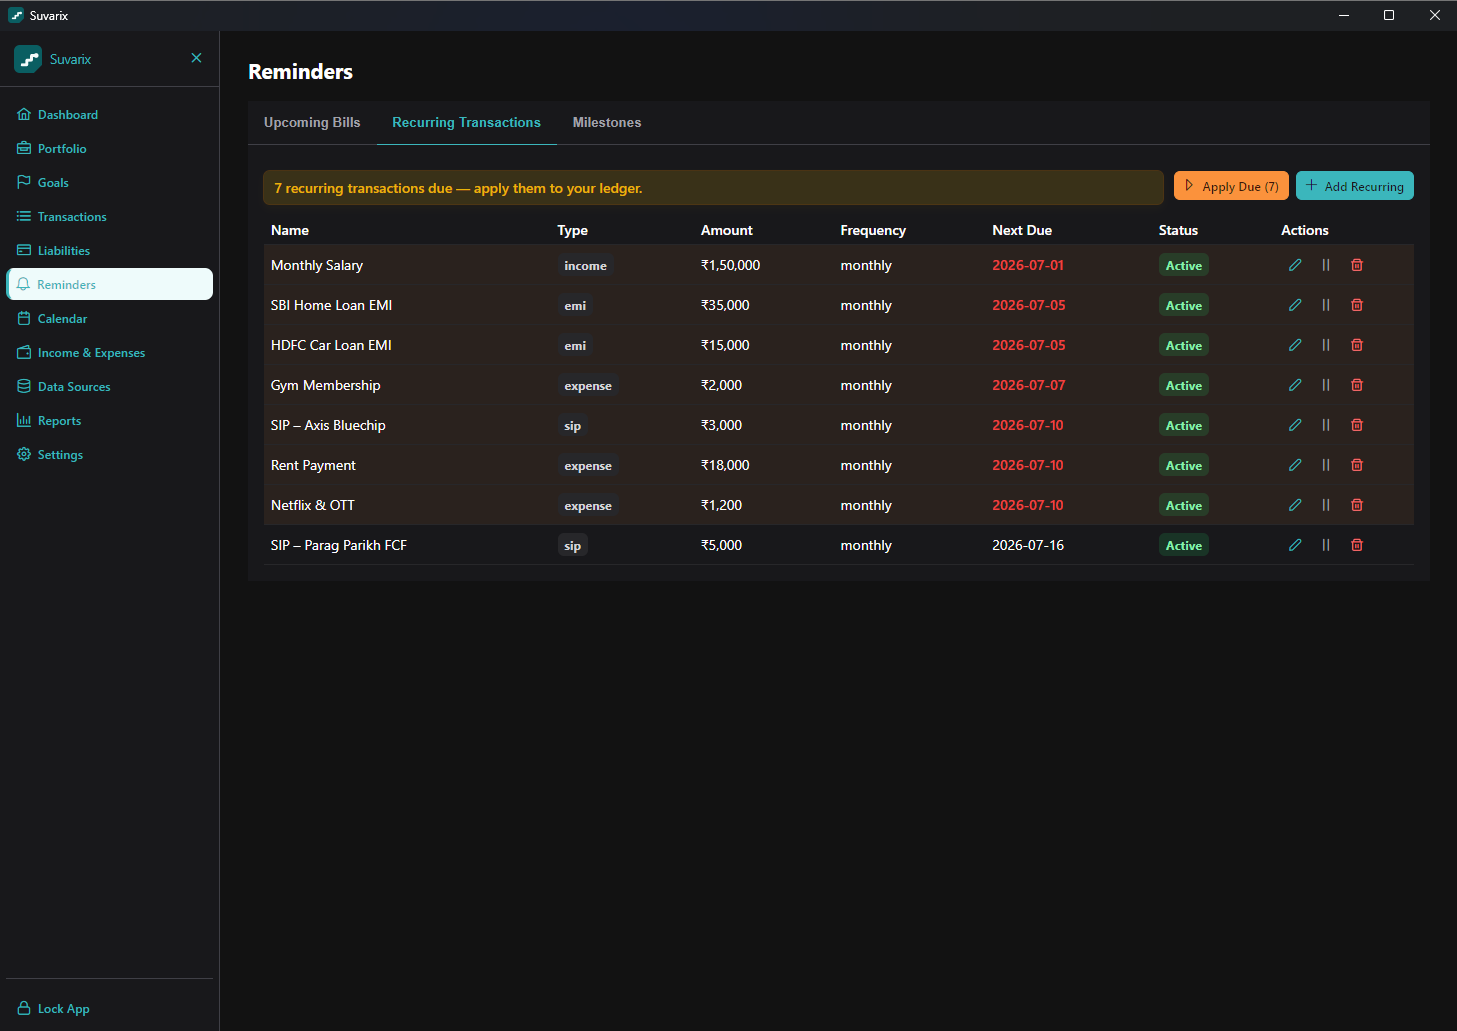This screenshot has height=1031, width=1457.
Task: Pause the Rent Payment recurring entry
Action: pyautogui.click(x=1326, y=465)
